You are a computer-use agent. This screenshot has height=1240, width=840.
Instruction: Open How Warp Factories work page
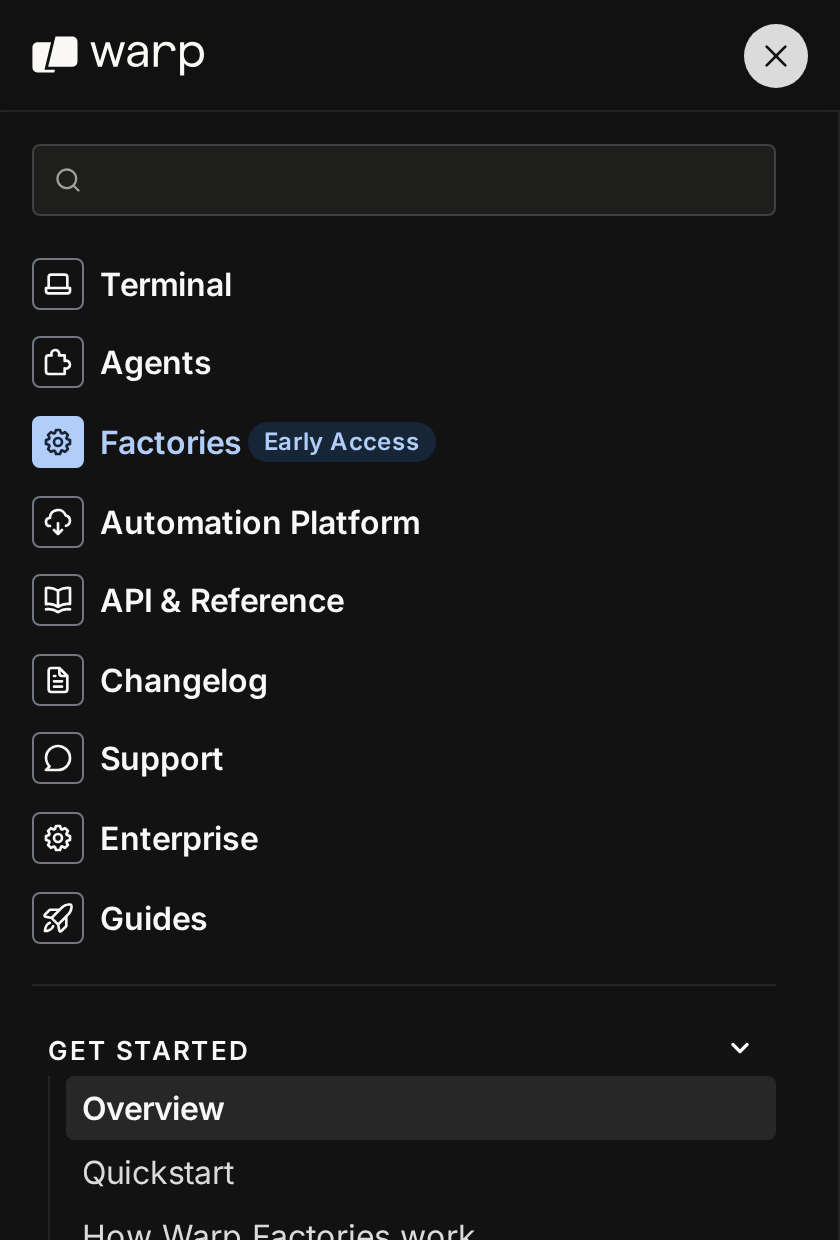click(x=278, y=1230)
